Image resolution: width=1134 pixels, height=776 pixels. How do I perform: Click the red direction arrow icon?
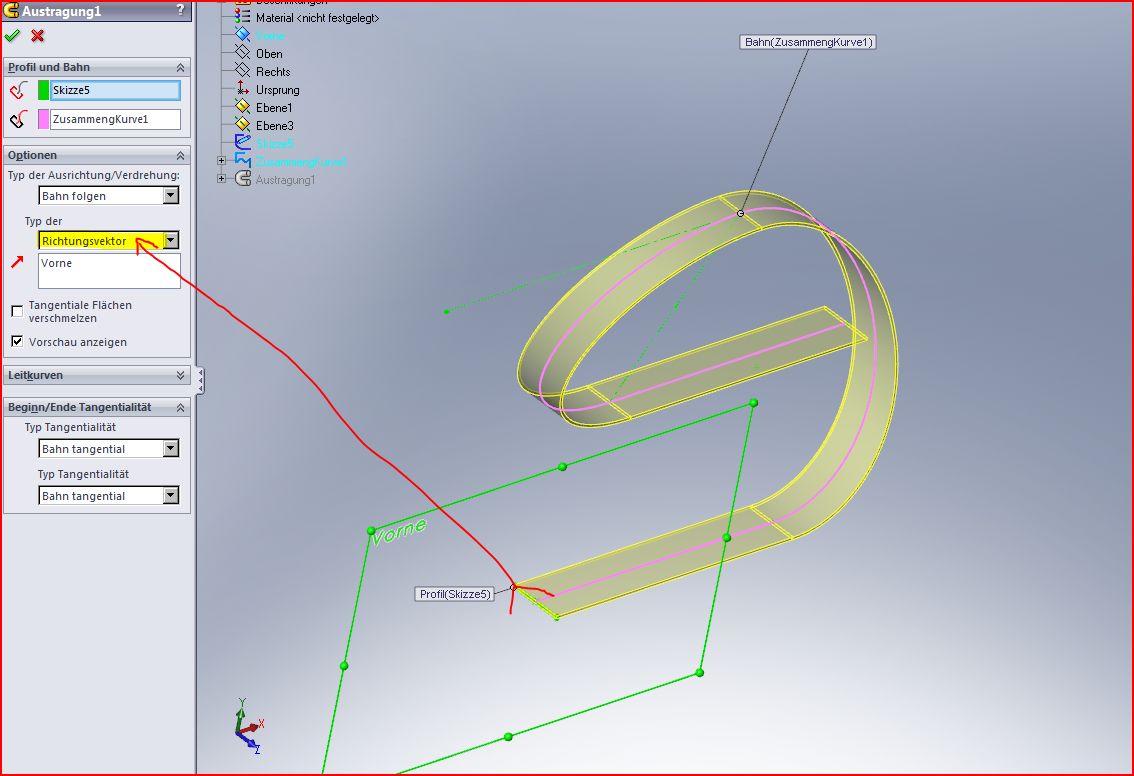tap(17, 262)
